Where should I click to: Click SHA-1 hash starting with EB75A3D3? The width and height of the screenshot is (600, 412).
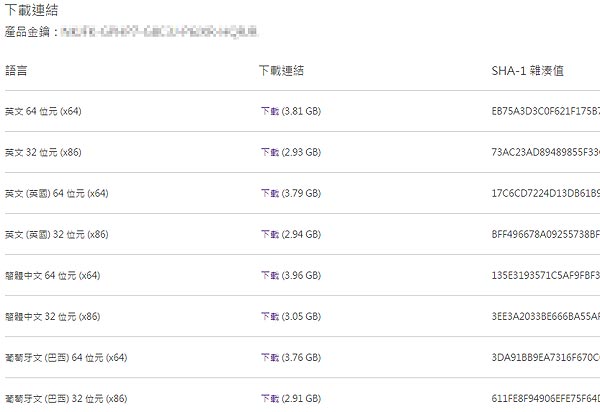(545, 111)
